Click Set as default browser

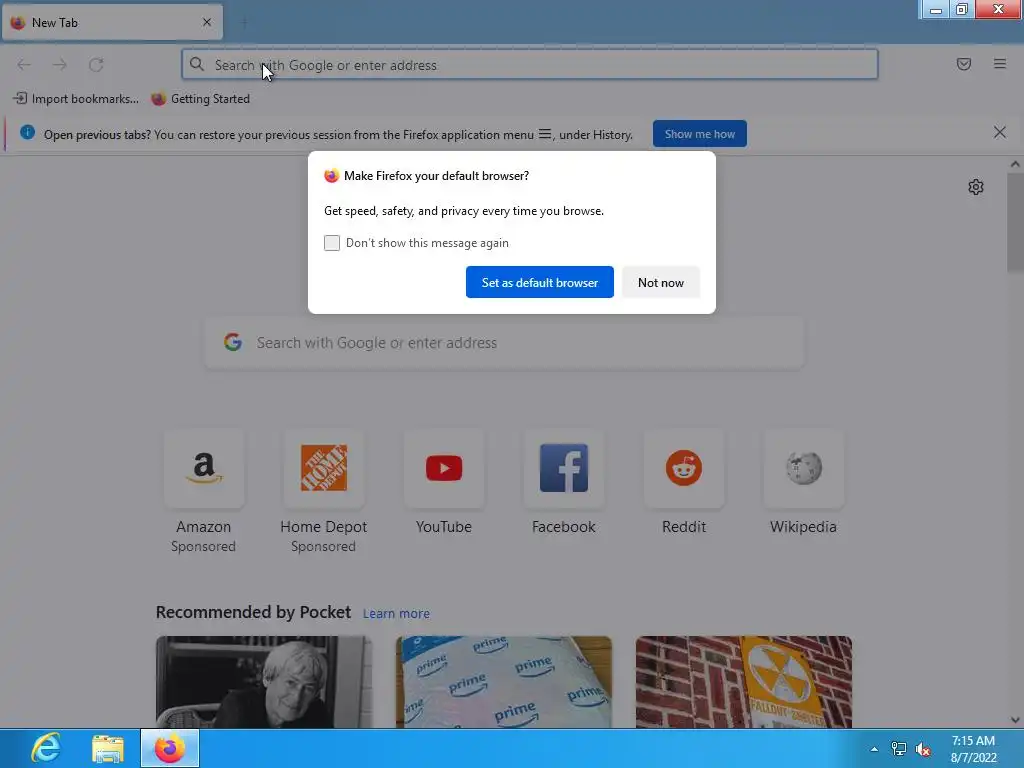pos(539,282)
